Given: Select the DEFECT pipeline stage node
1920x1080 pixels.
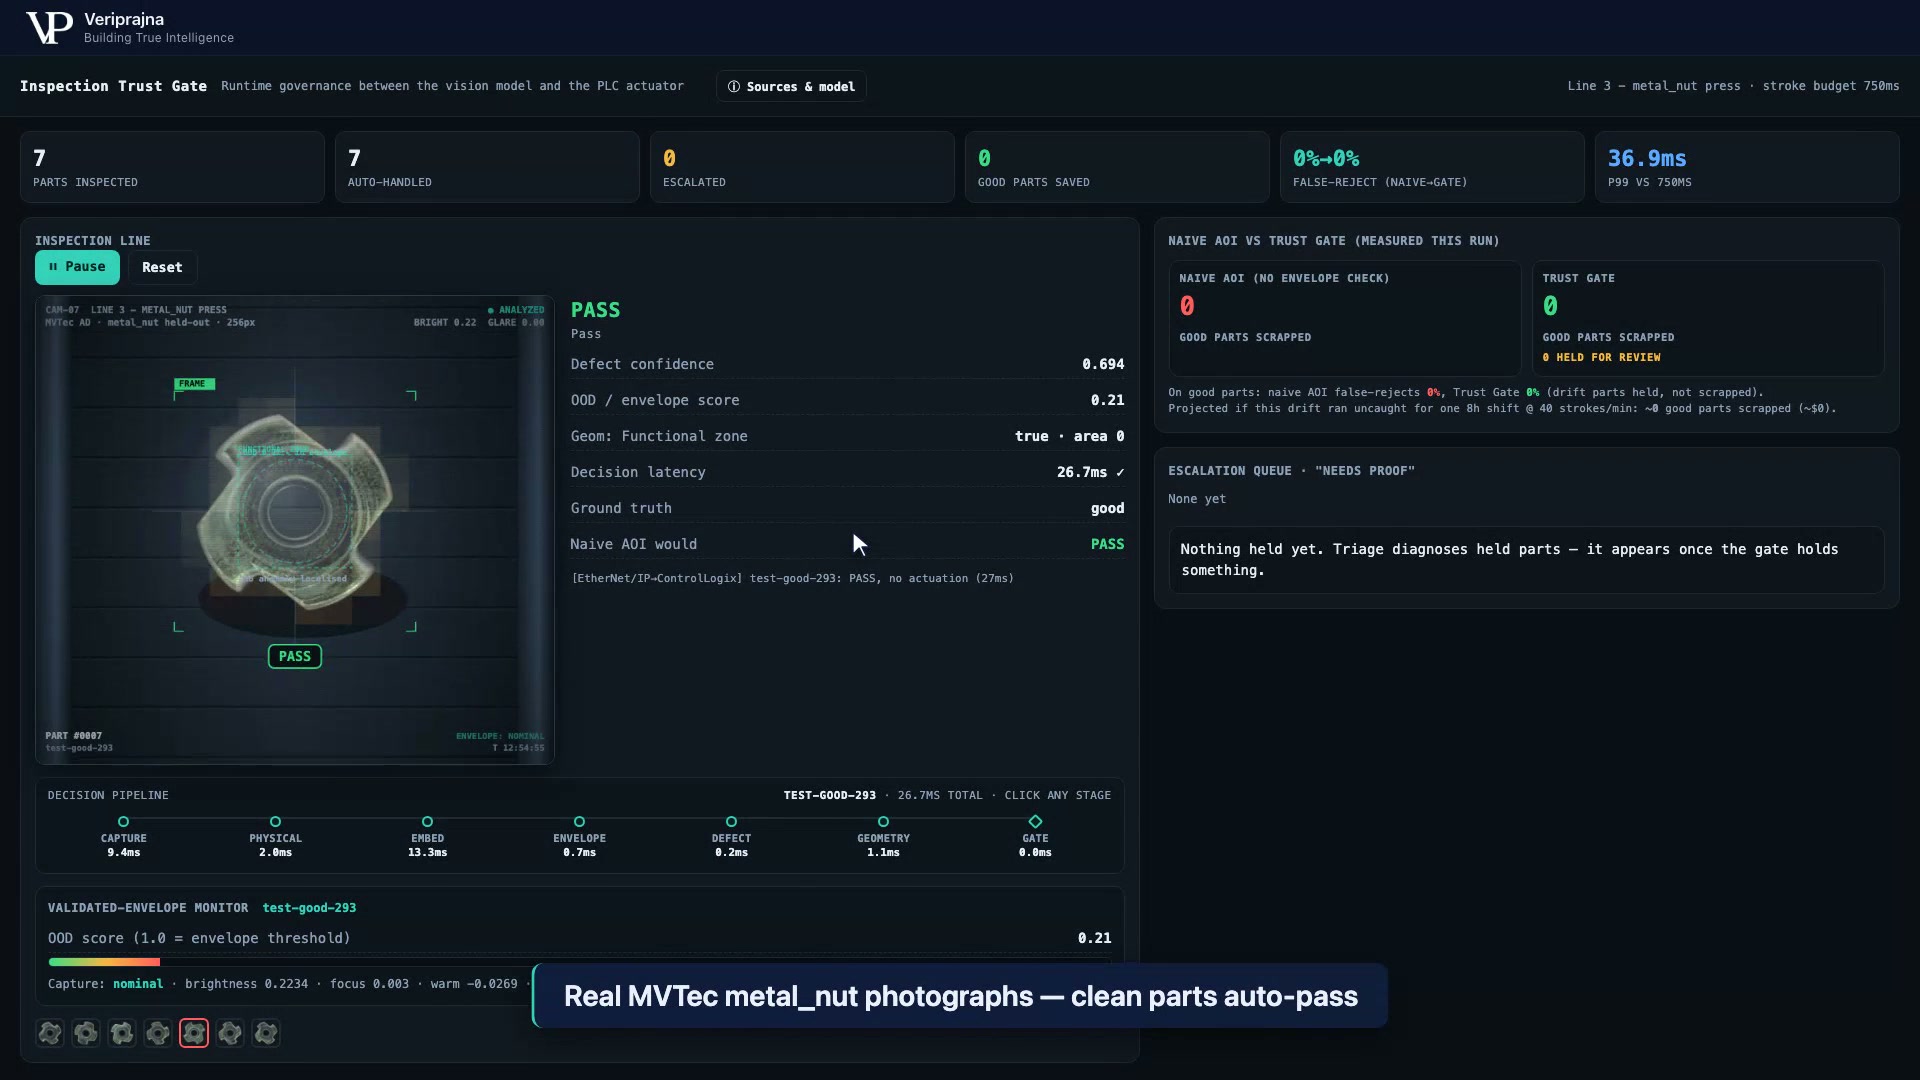Looking at the screenshot, I should click(732, 822).
